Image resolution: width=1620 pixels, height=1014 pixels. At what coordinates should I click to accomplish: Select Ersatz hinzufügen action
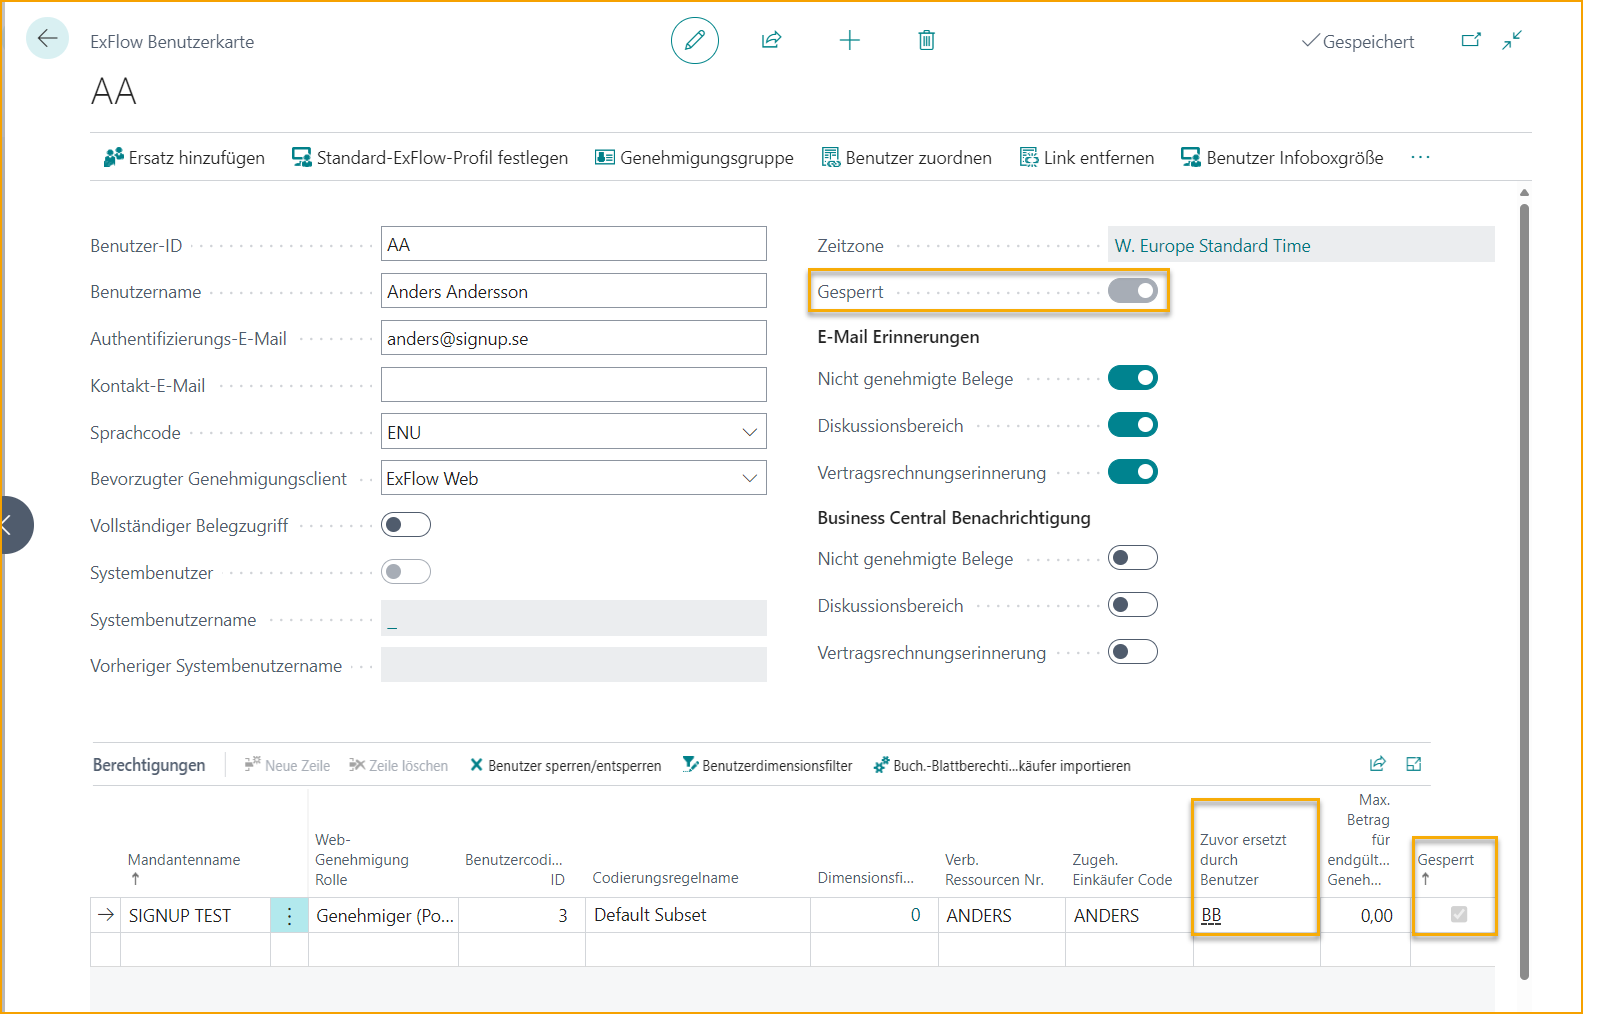point(184,157)
